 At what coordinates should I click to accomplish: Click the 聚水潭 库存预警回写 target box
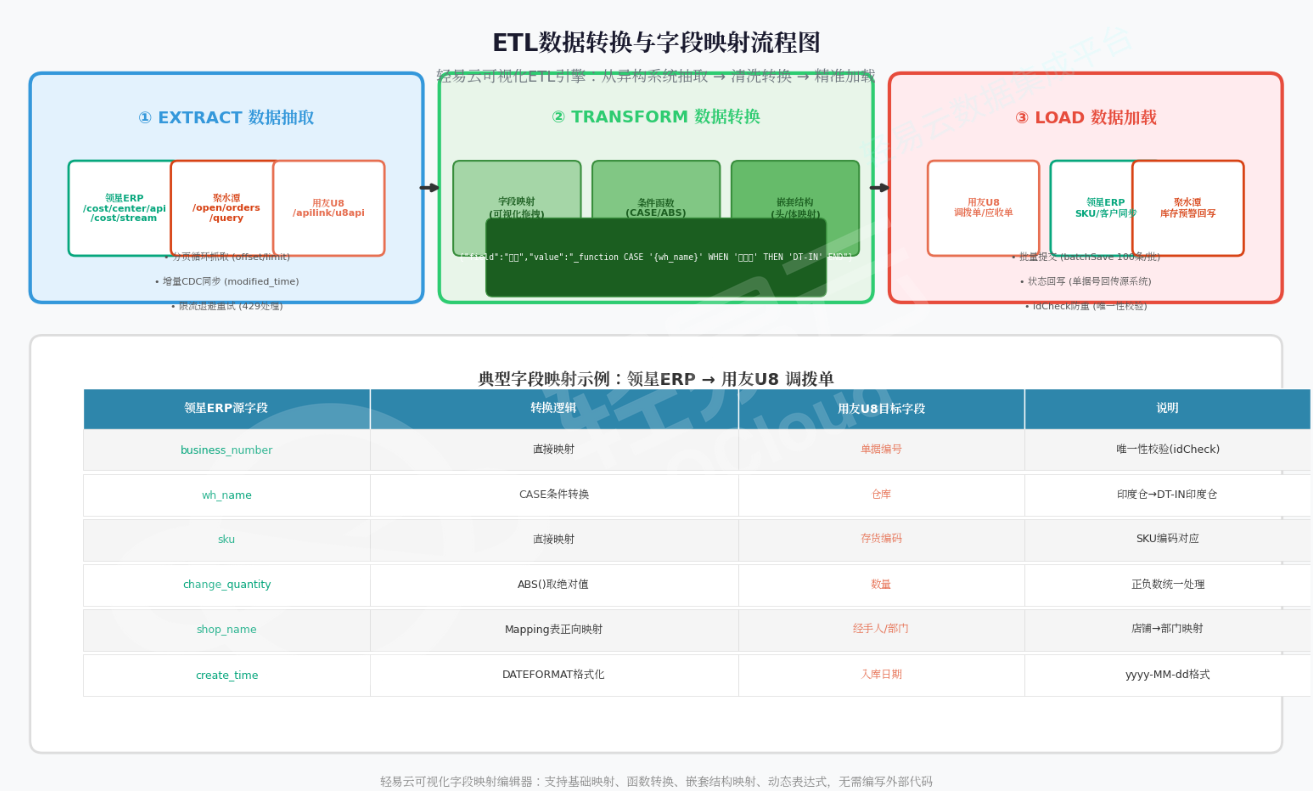click(x=1188, y=208)
